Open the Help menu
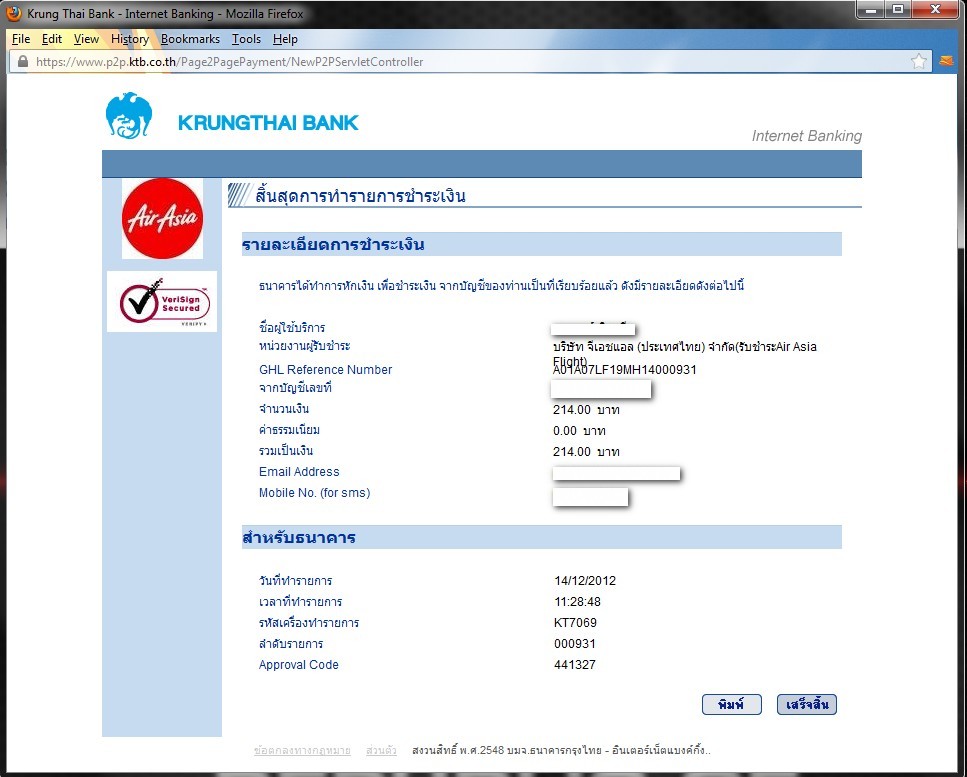Viewport: 967px width, 777px height. 286,39
